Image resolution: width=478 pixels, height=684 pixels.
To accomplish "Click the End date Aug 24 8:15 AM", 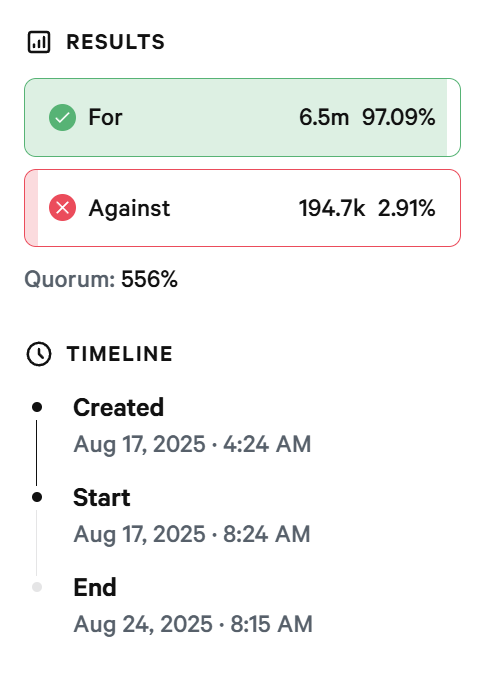I will coord(193,624).
